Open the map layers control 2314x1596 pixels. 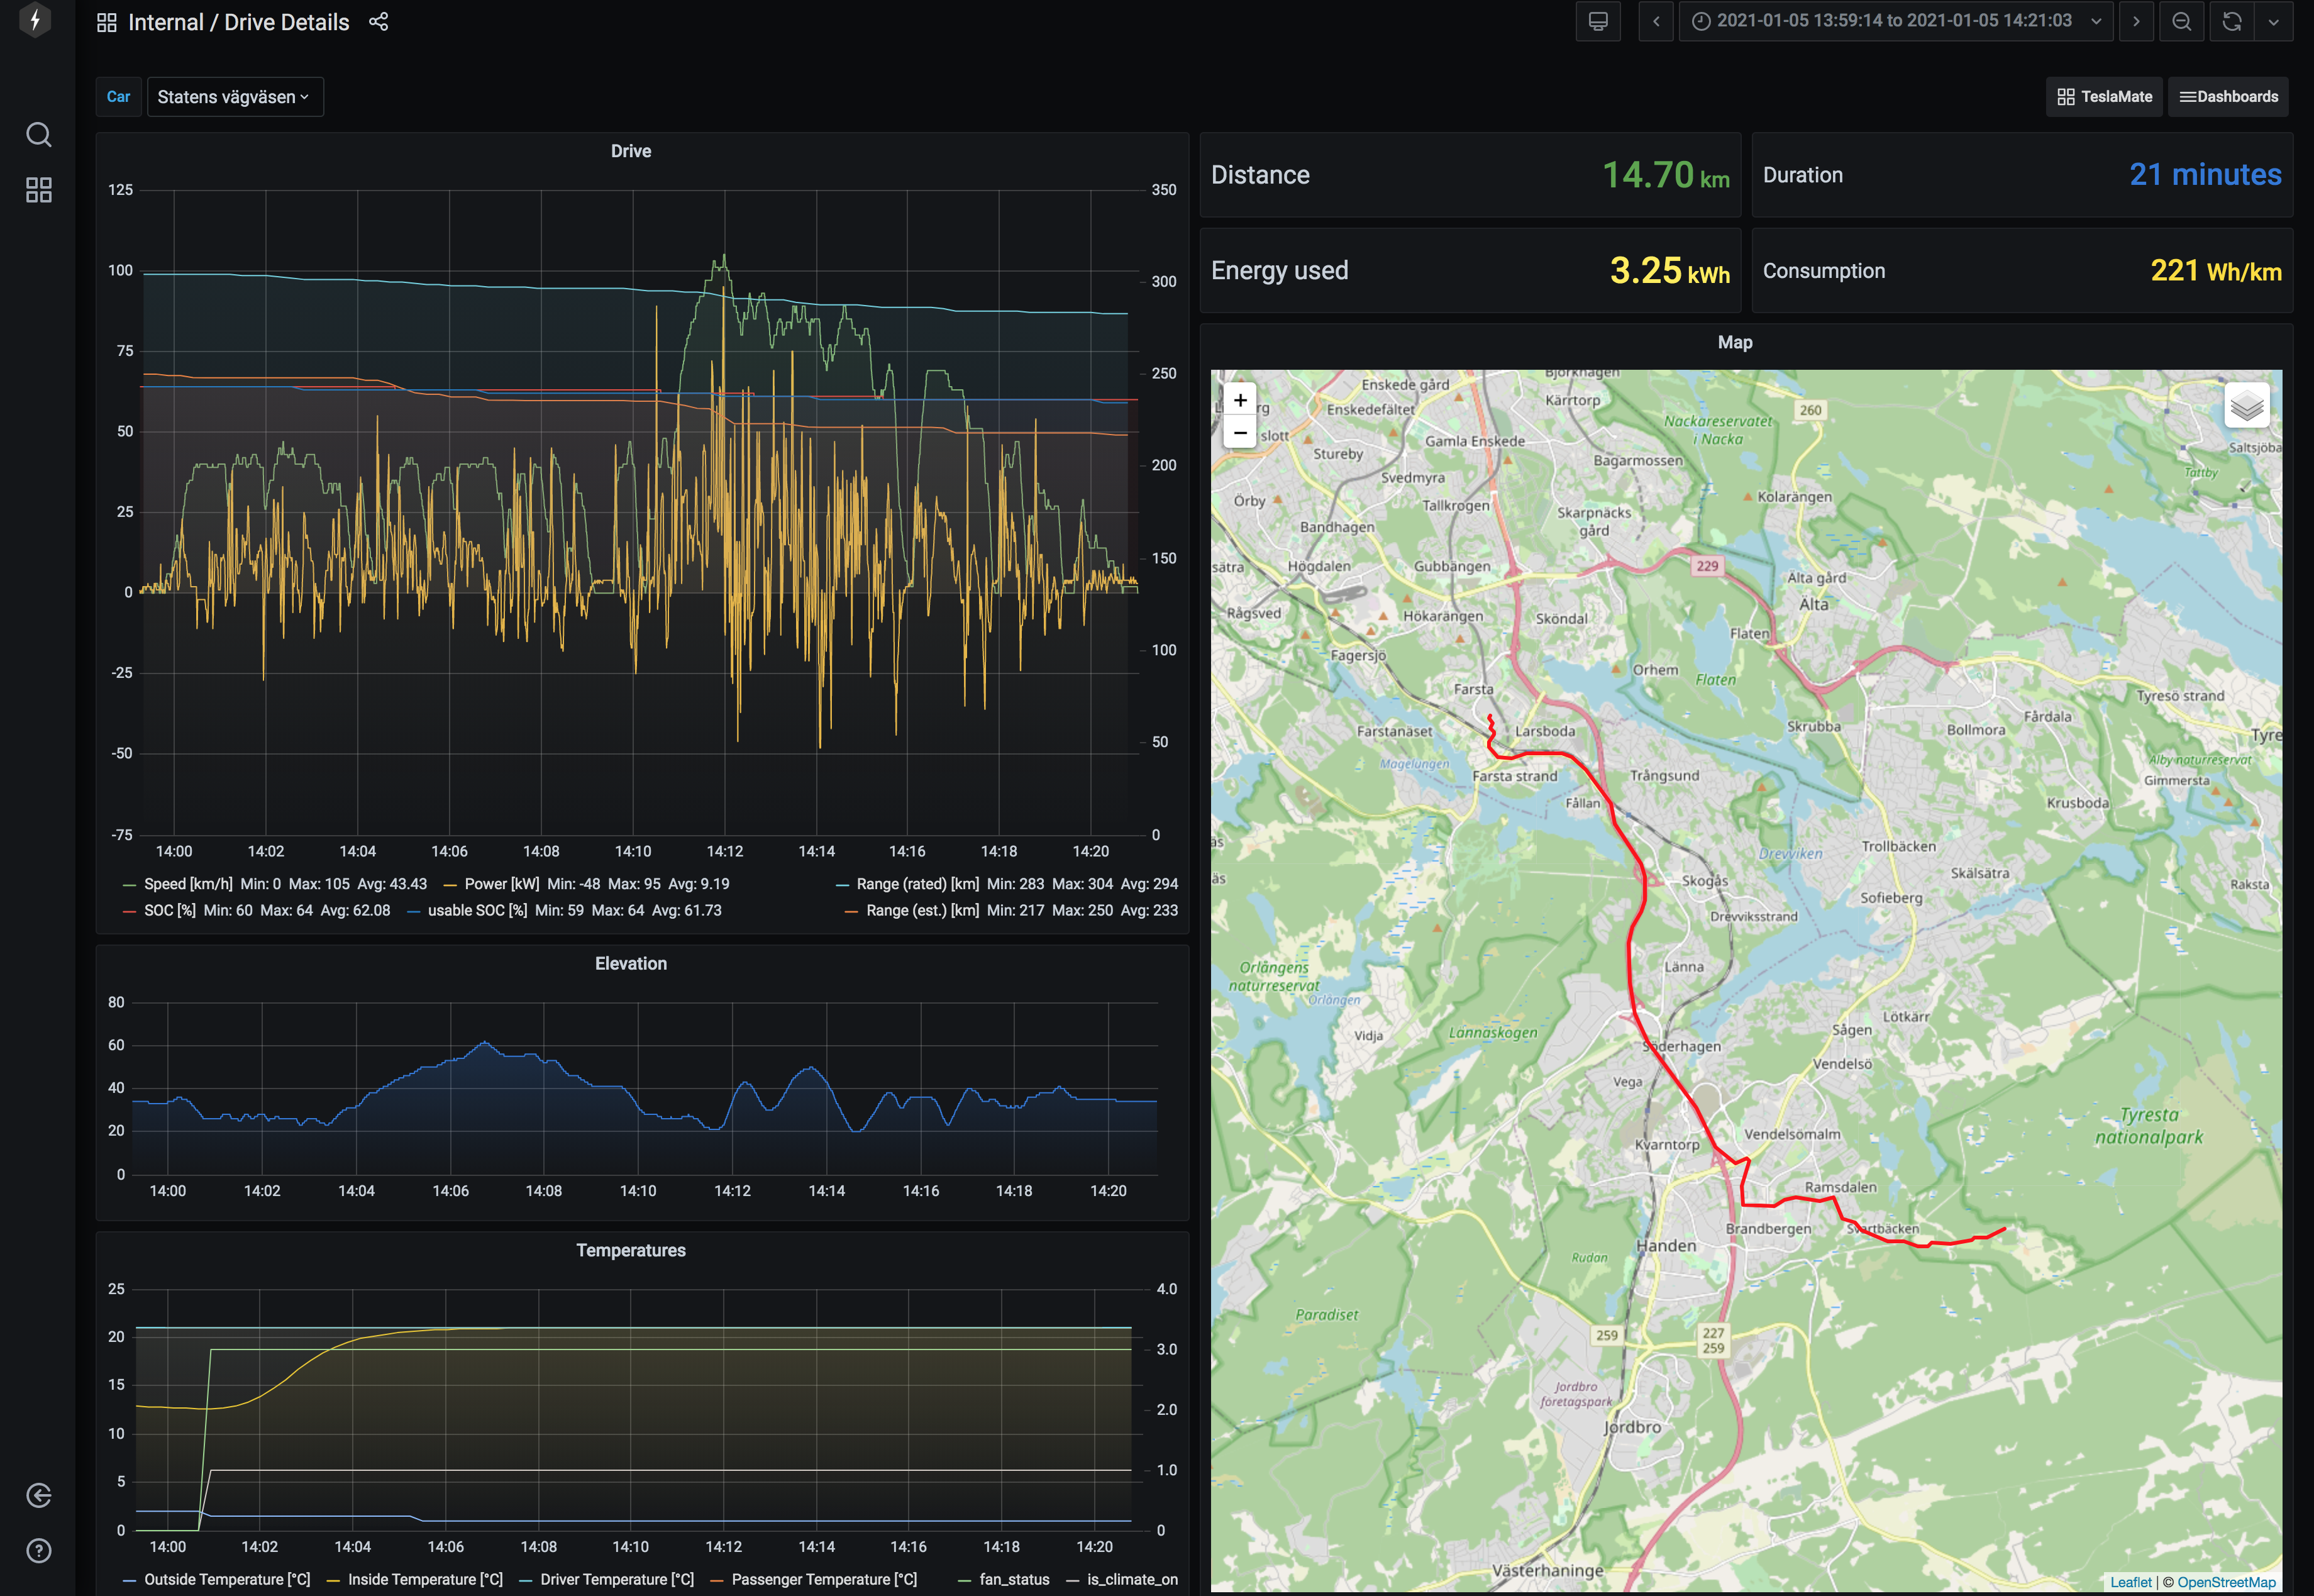(x=2246, y=406)
